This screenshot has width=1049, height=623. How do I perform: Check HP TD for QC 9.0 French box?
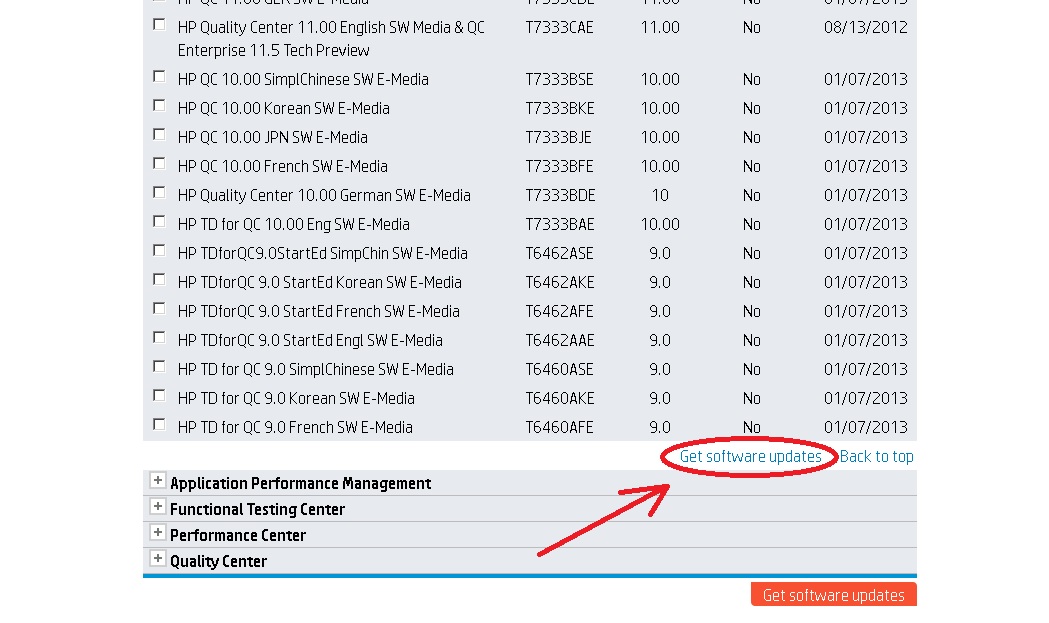point(159,424)
